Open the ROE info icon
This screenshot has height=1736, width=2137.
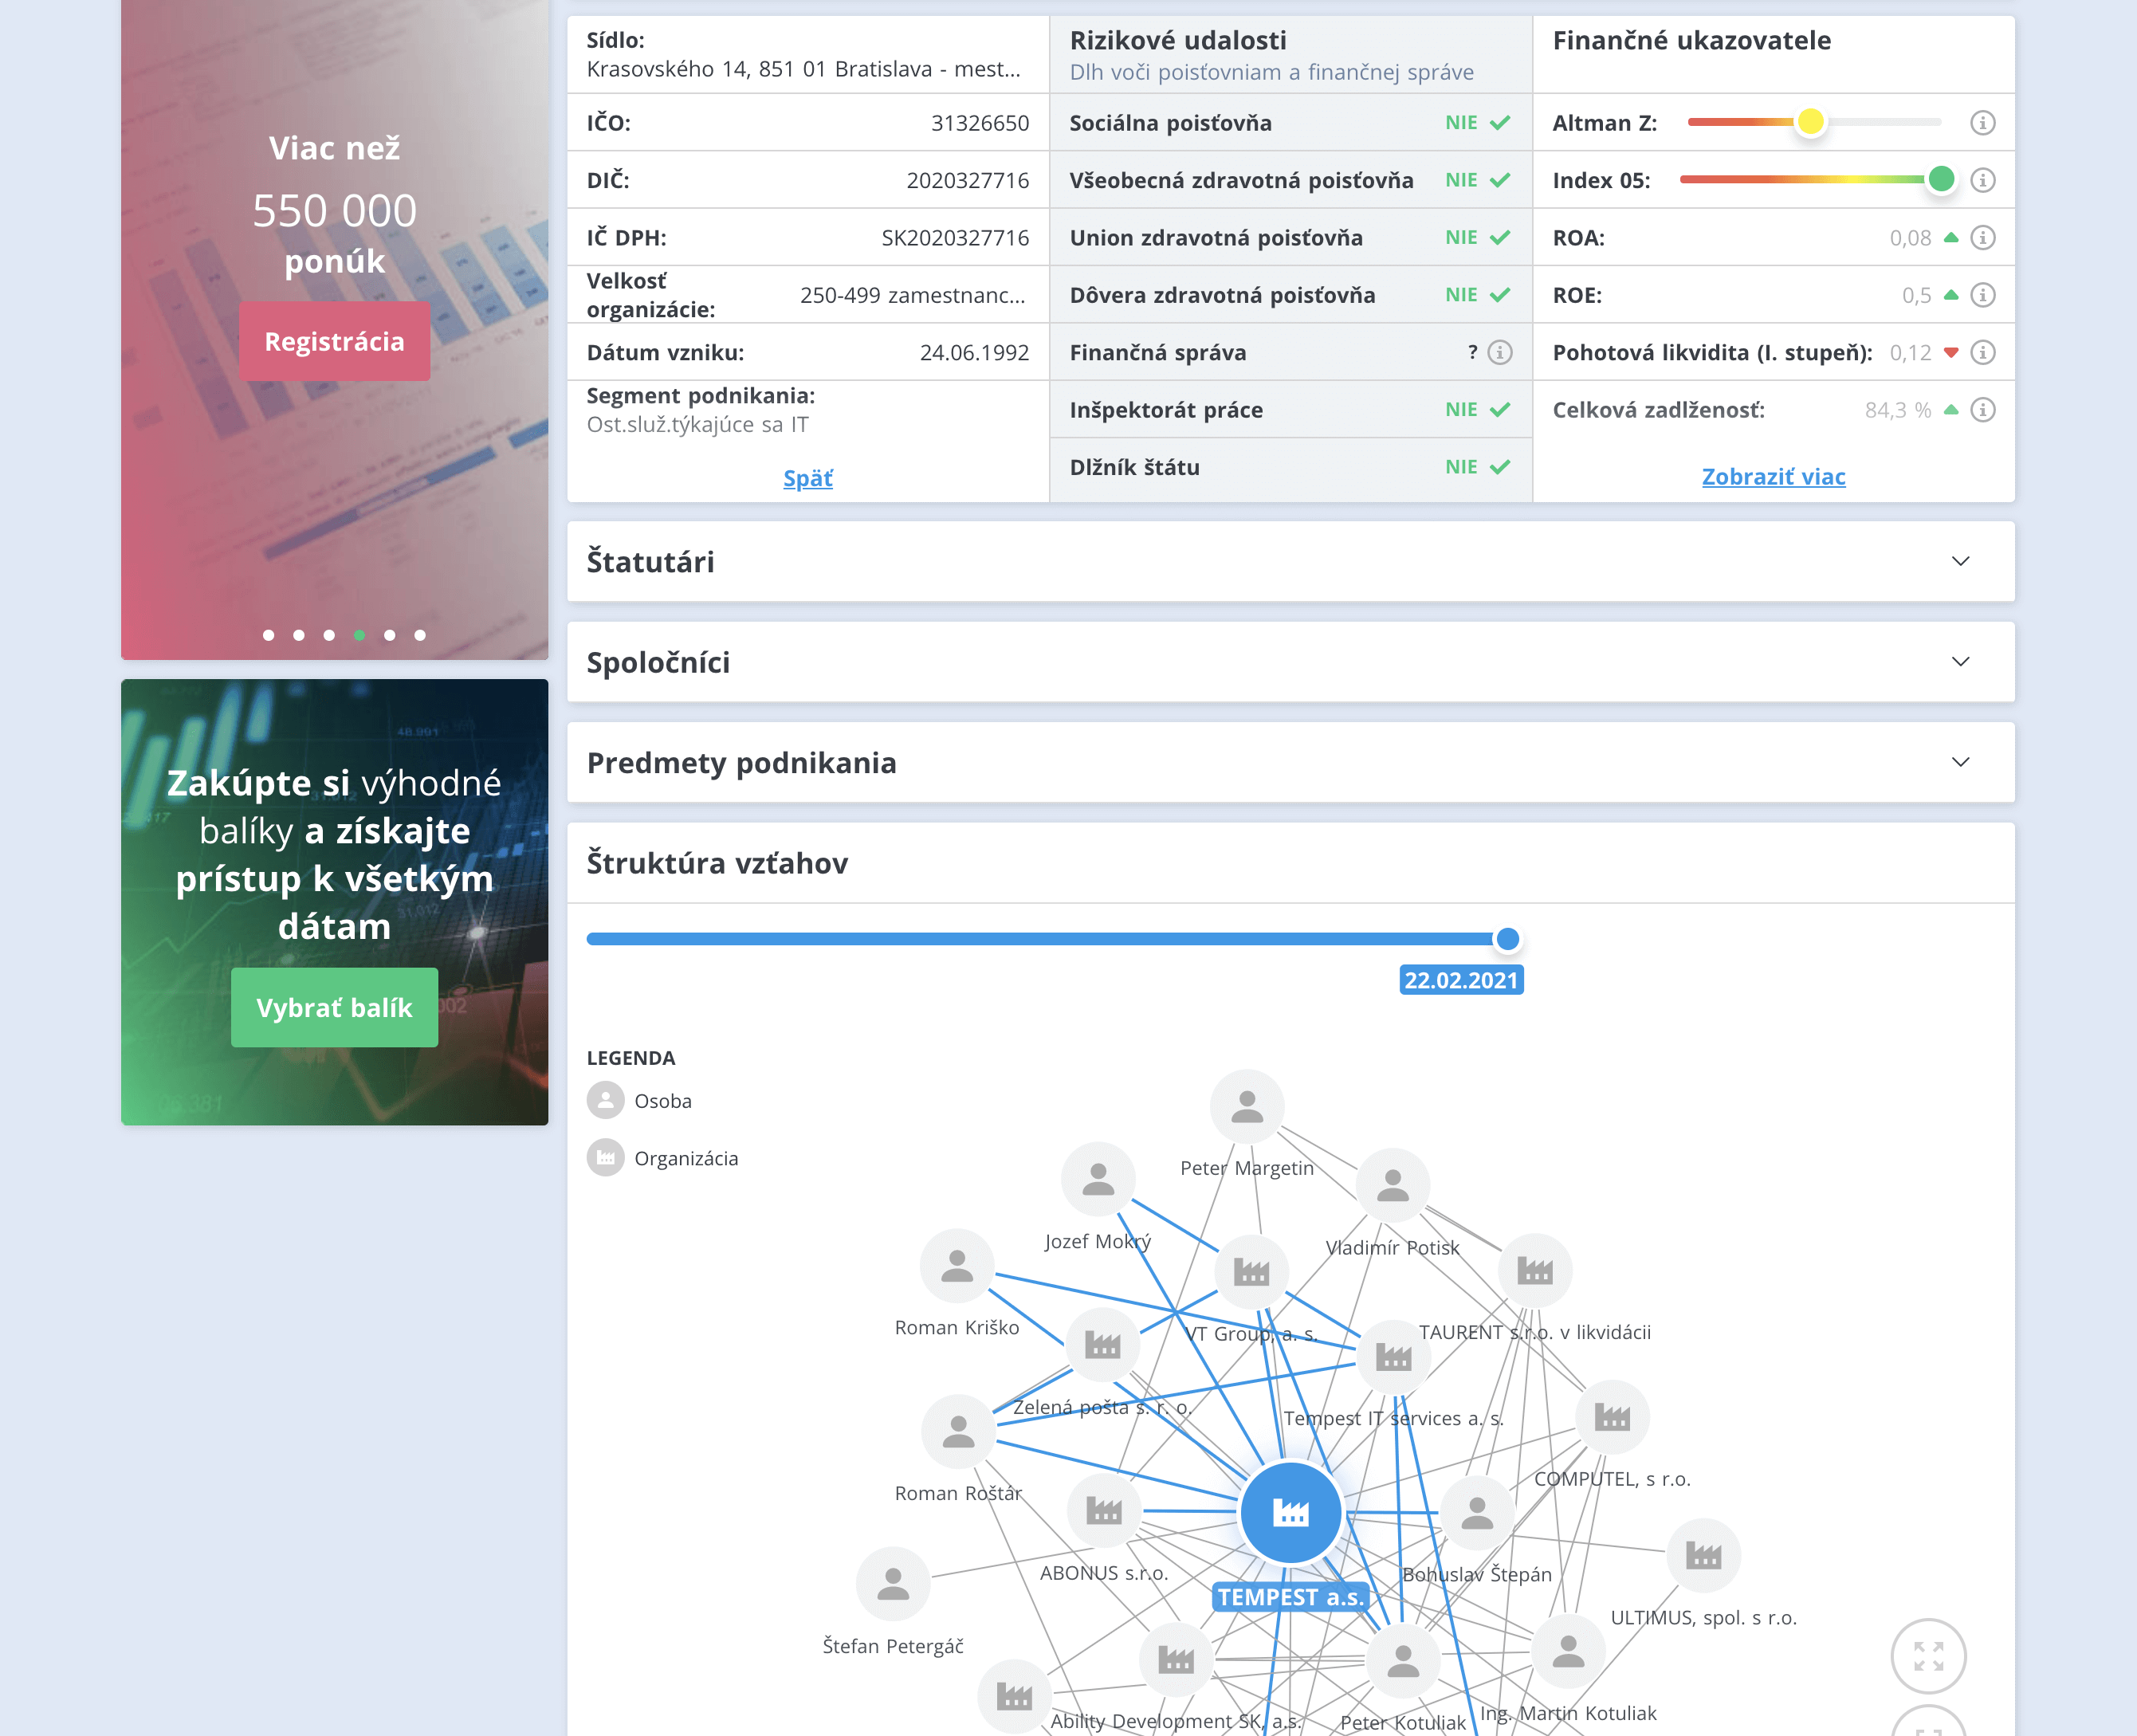point(1982,295)
